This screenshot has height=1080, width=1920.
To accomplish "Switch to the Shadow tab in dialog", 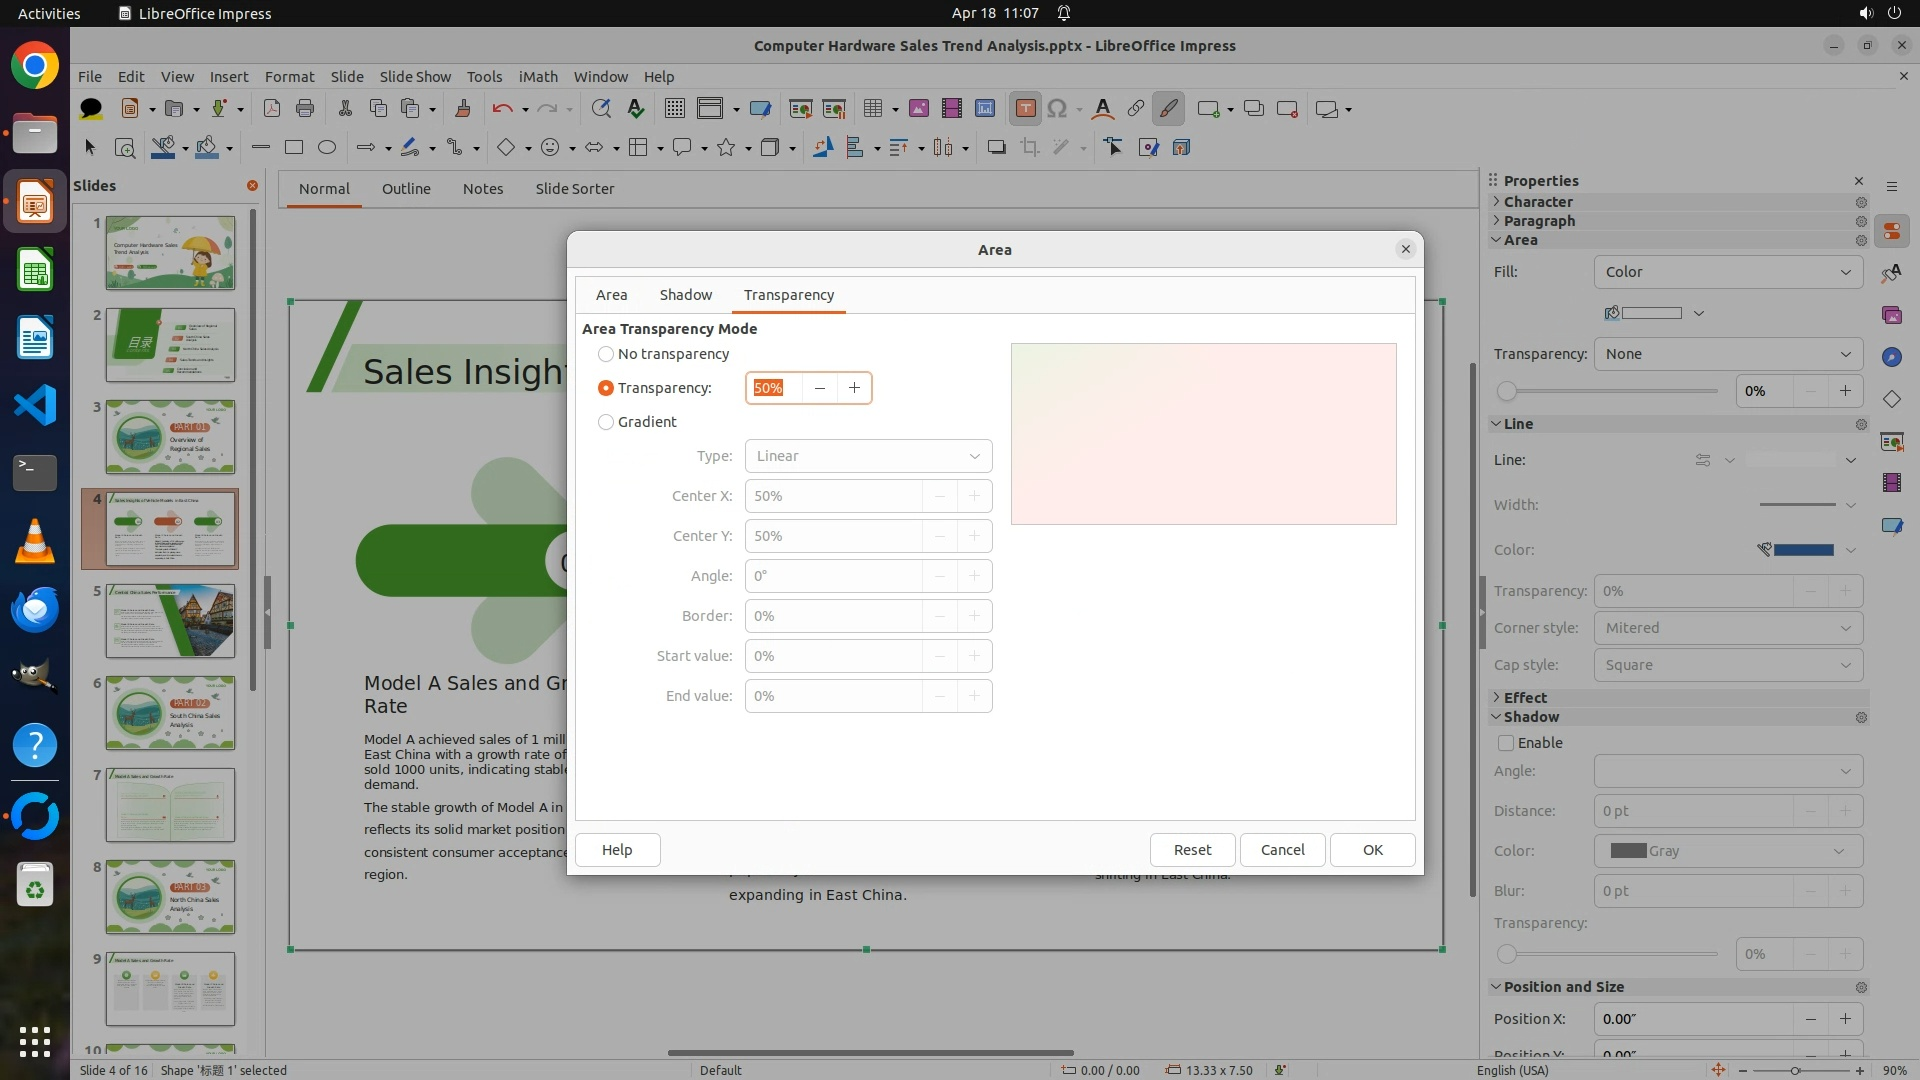I will pos(685,295).
